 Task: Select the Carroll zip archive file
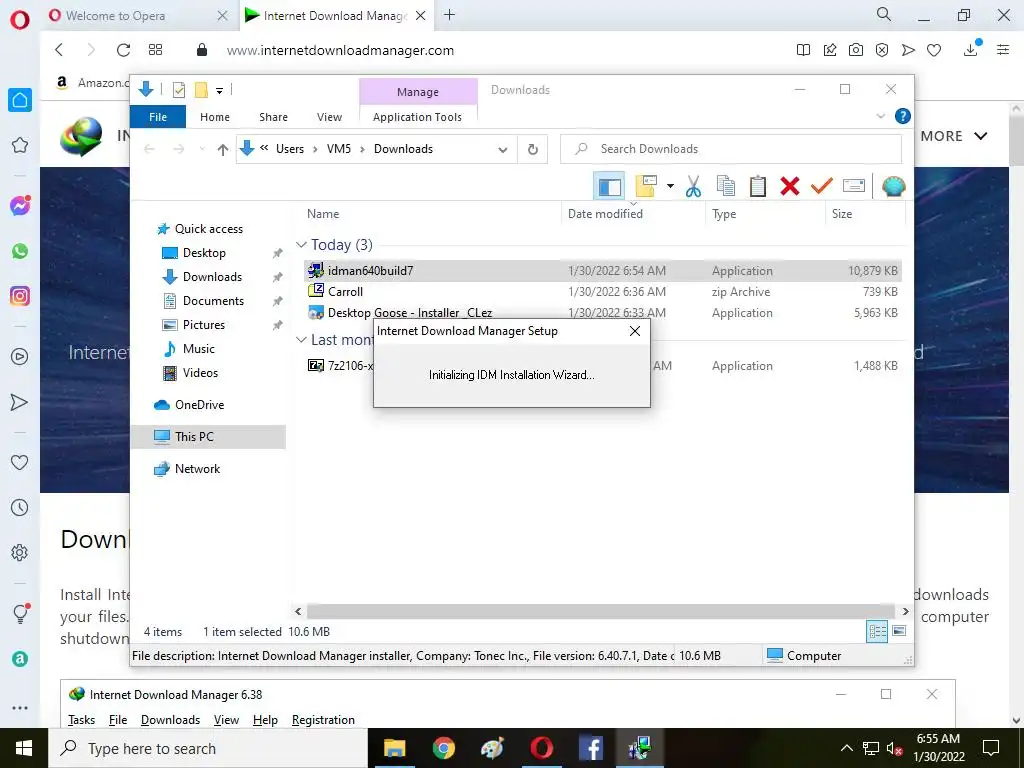(345, 292)
